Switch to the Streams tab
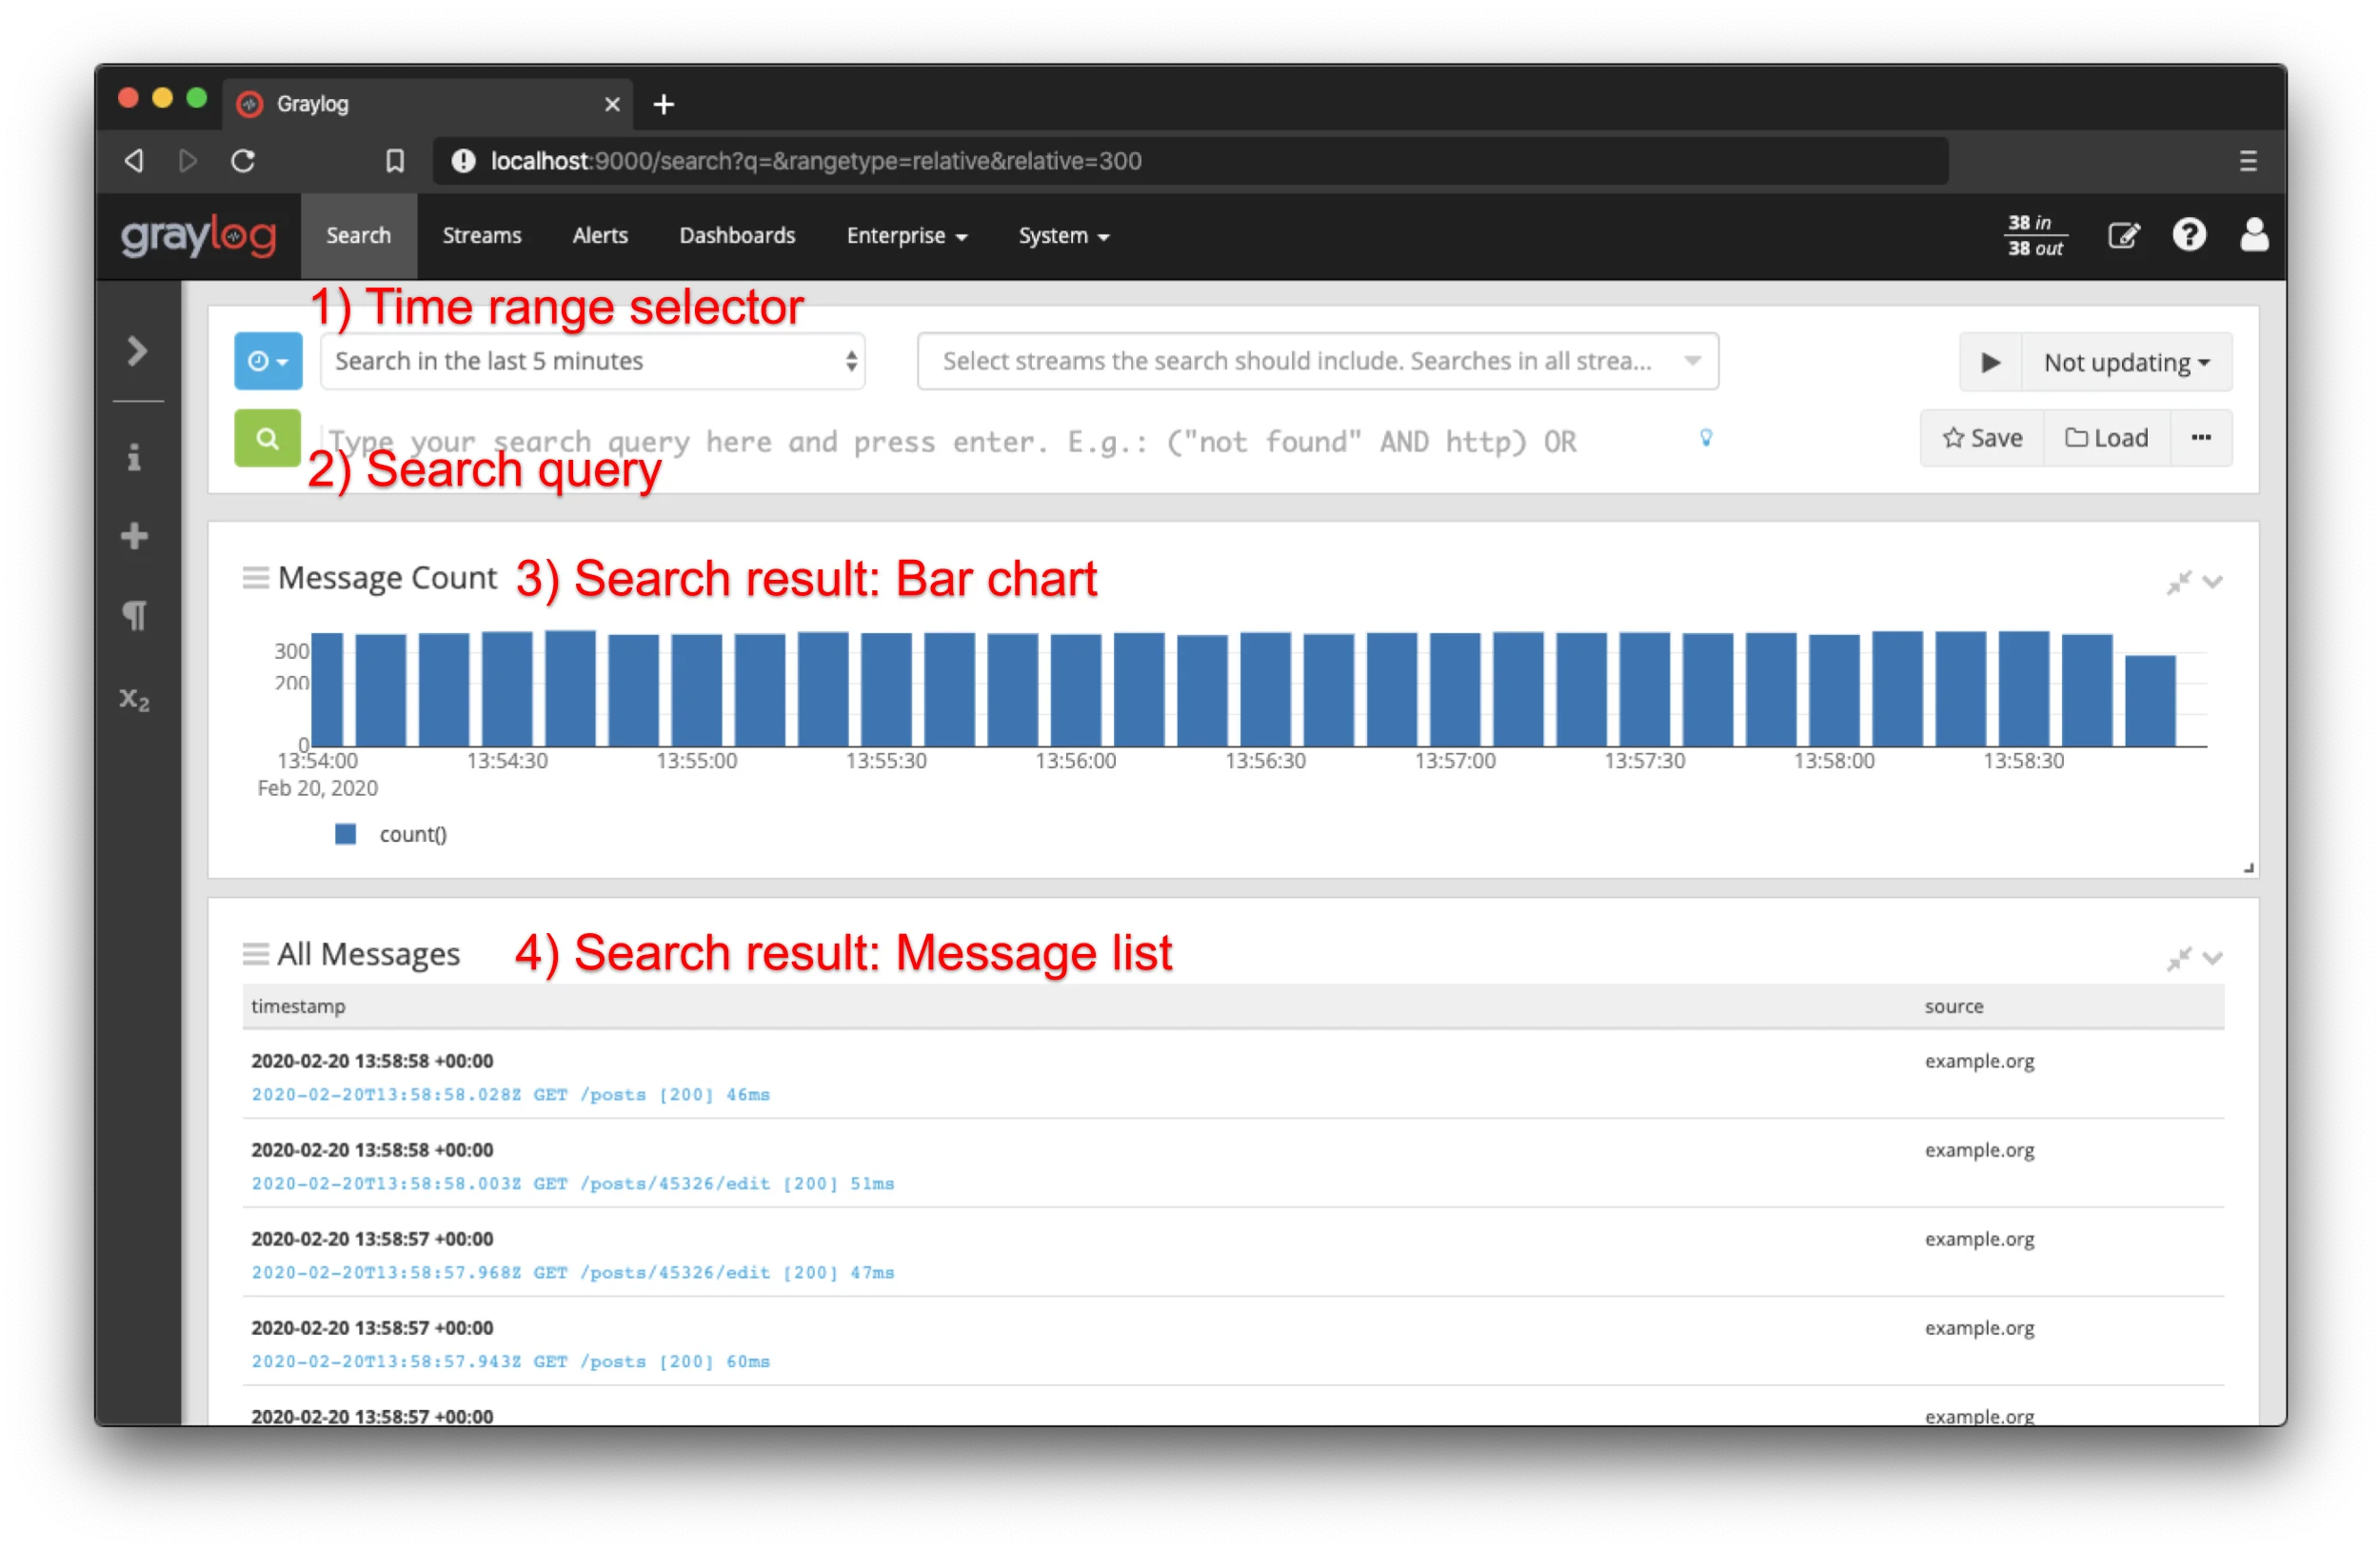The height and width of the screenshot is (1551, 2380). point(481,235)
